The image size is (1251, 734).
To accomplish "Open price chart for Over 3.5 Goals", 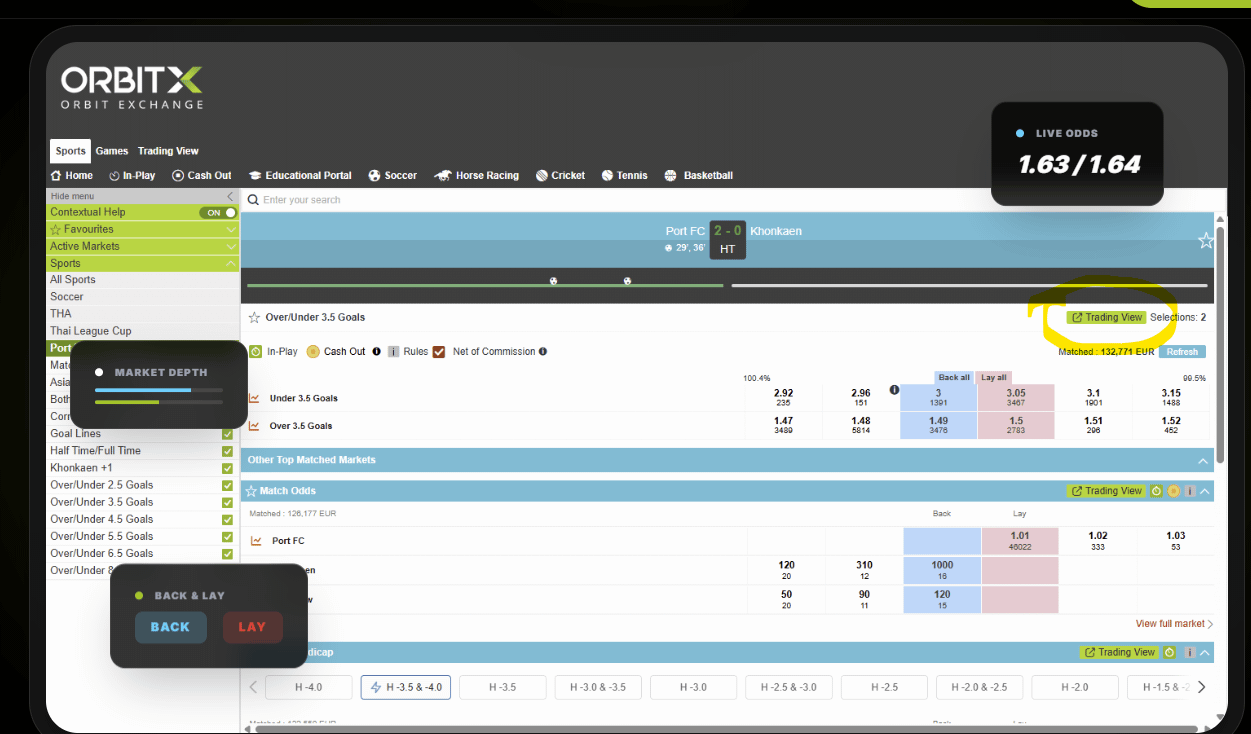I will tap(254, 425).
